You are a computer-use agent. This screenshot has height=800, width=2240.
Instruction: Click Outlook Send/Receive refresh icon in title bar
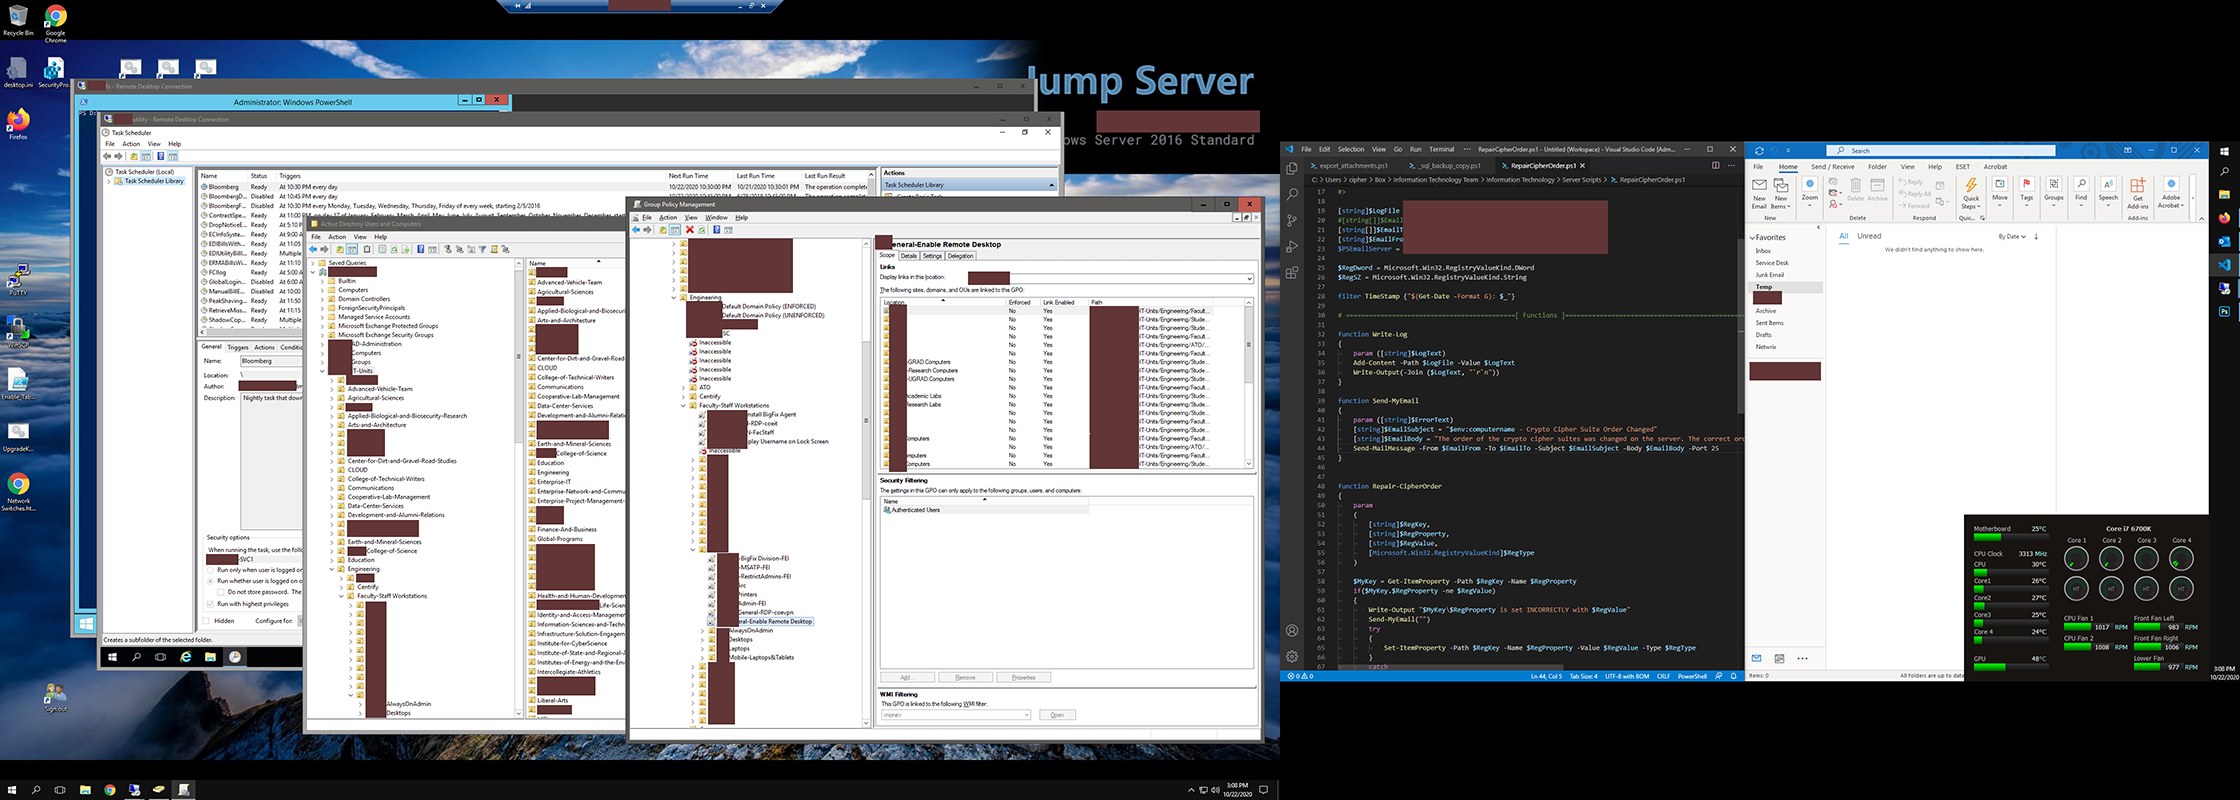pyautogui.click(x=1759, y=151)
